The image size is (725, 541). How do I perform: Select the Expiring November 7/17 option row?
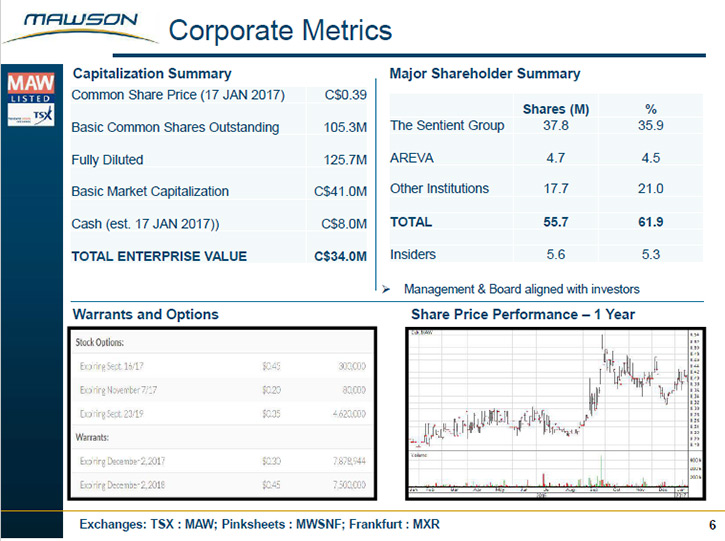click(x=222, y=390)
